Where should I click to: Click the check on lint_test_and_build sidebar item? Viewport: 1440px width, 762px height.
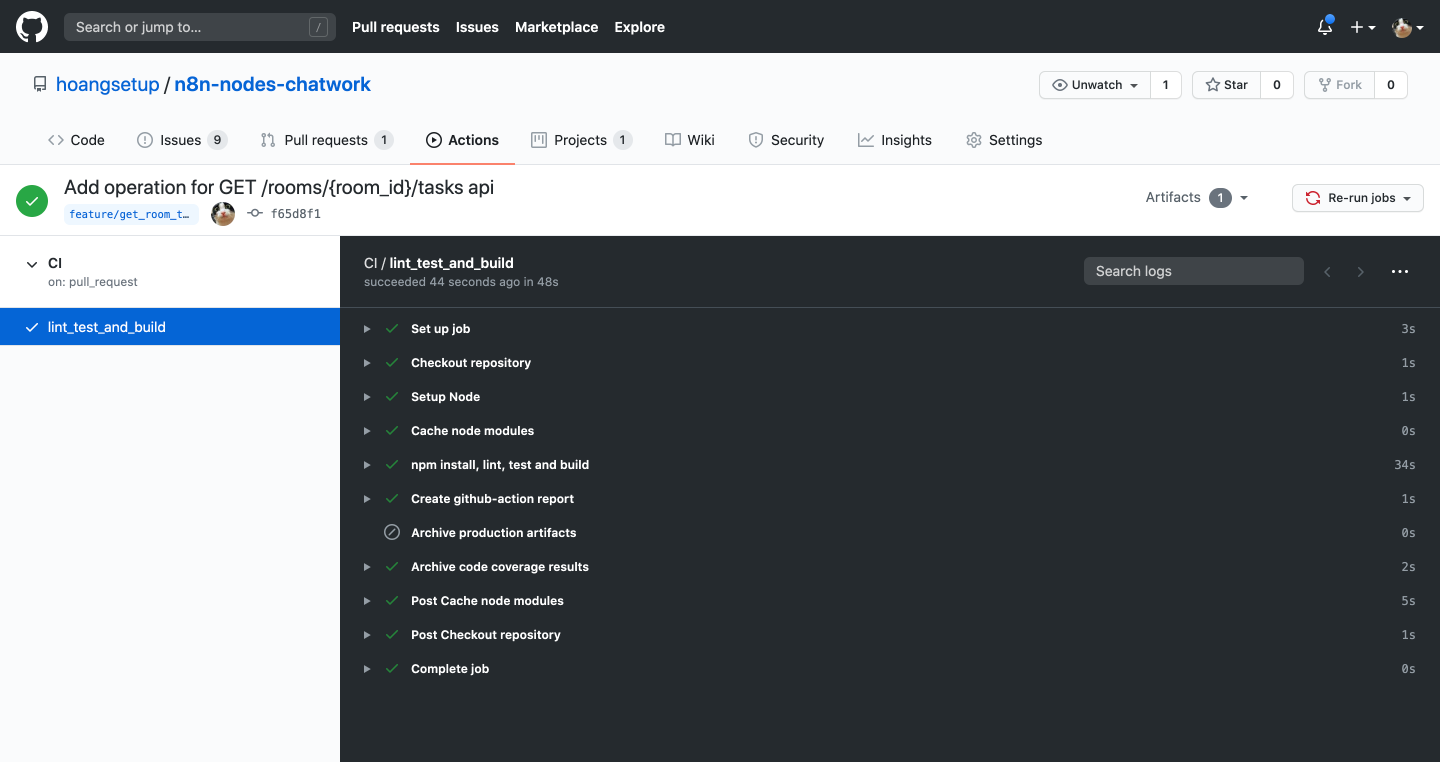(32, 327)
